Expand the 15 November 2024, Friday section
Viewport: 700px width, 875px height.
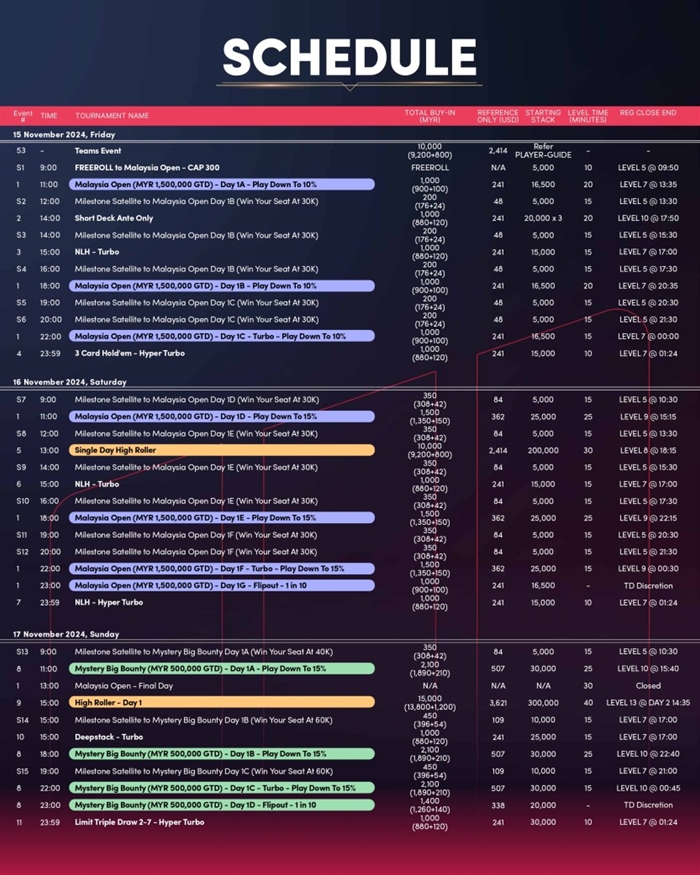tap(64, 134)
